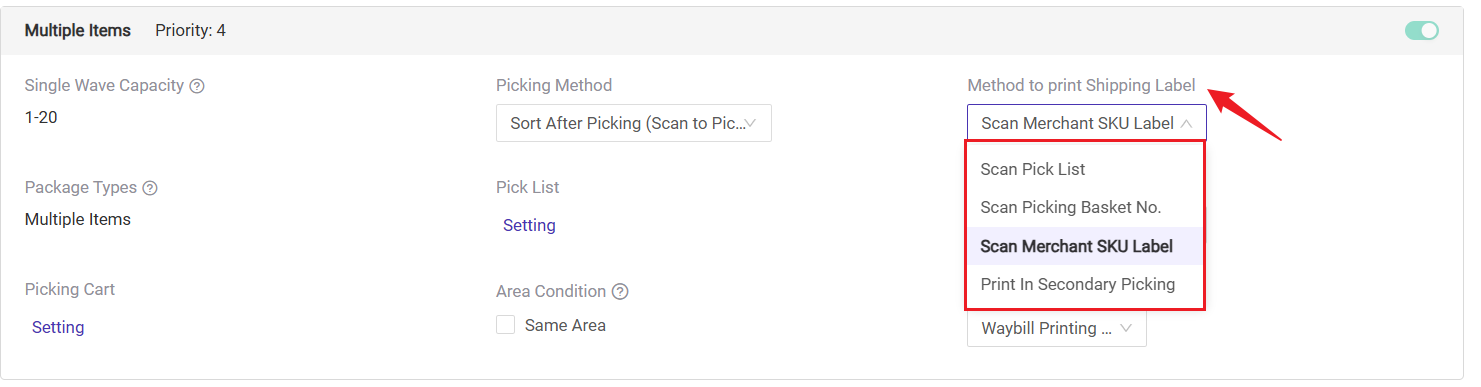Click the Same Area label text
Viewport: 1481px width, 387px height.
click(x=565, y=325)
